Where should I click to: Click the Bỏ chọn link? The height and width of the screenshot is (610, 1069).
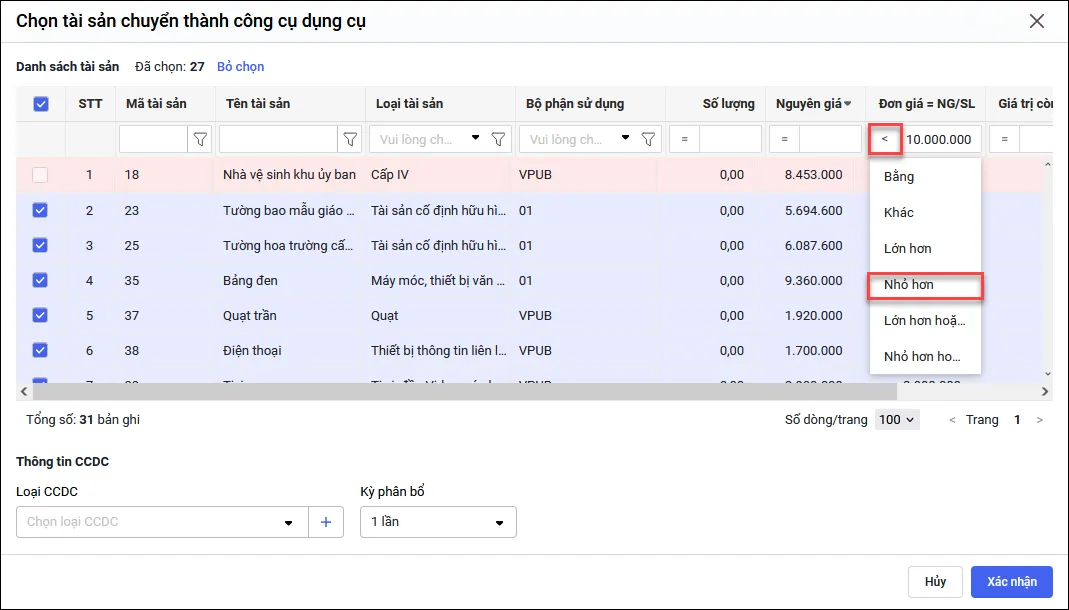tap(240, 67)
